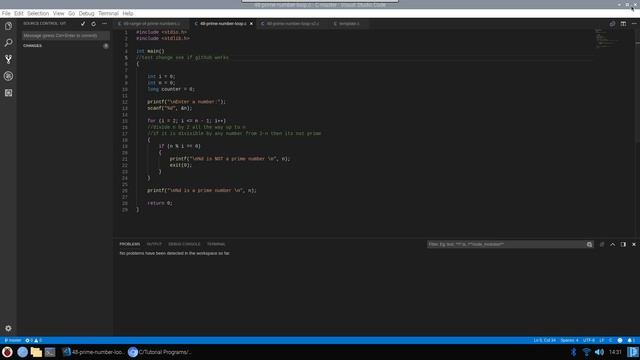
Task: Split the editor to the right
Action: coord(623,24)
